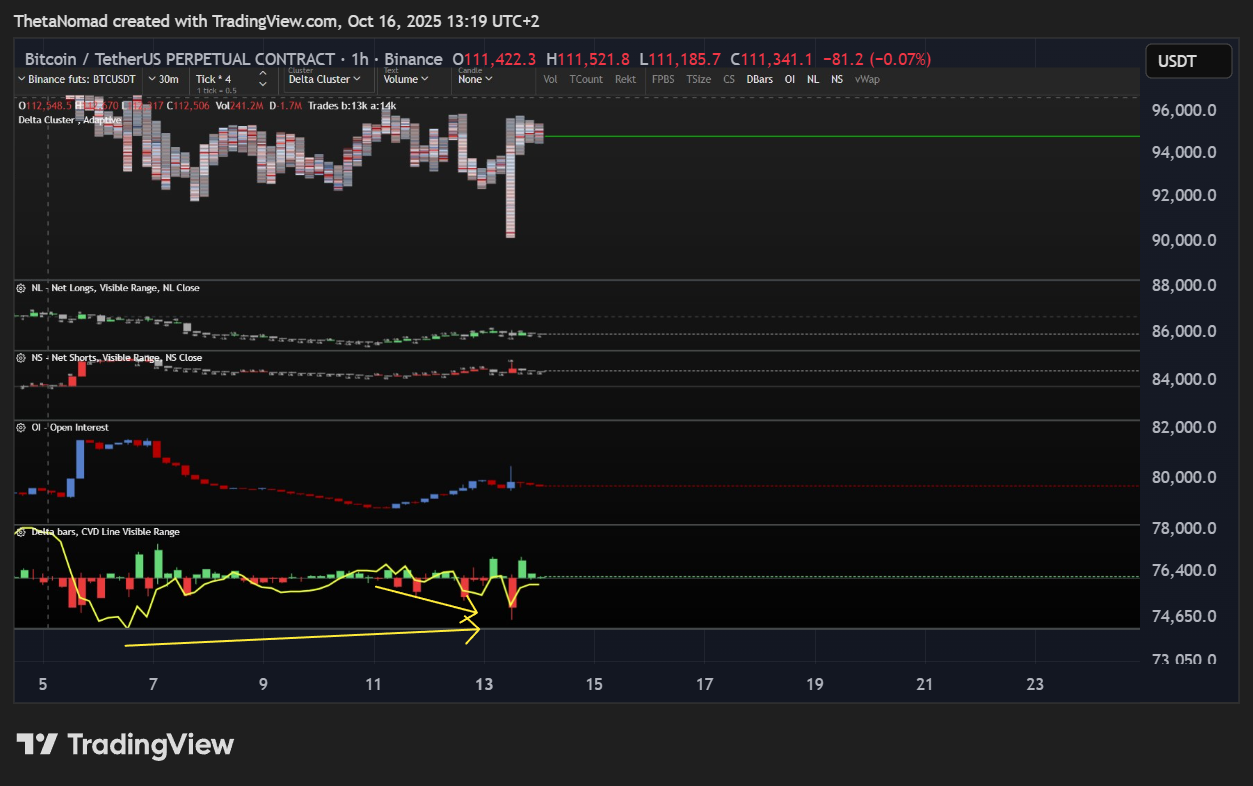Click the 90,000.0 price axis label
The height and width of the screenshot is (786, 1253).
tap(1184, 240)
